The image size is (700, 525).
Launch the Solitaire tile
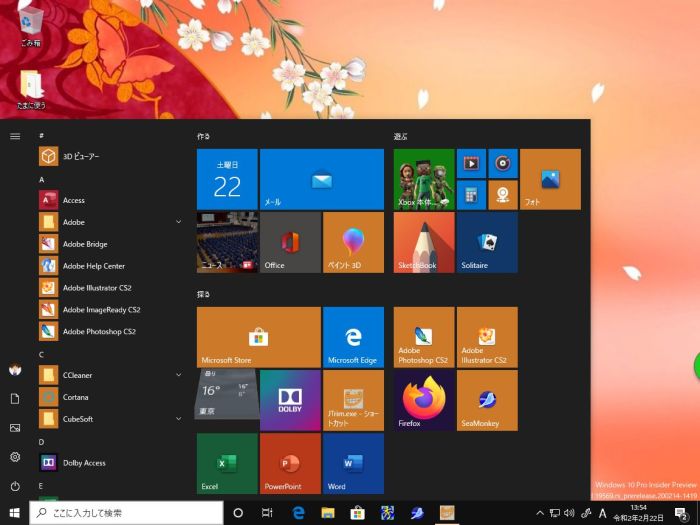click(x=487, y=242)
